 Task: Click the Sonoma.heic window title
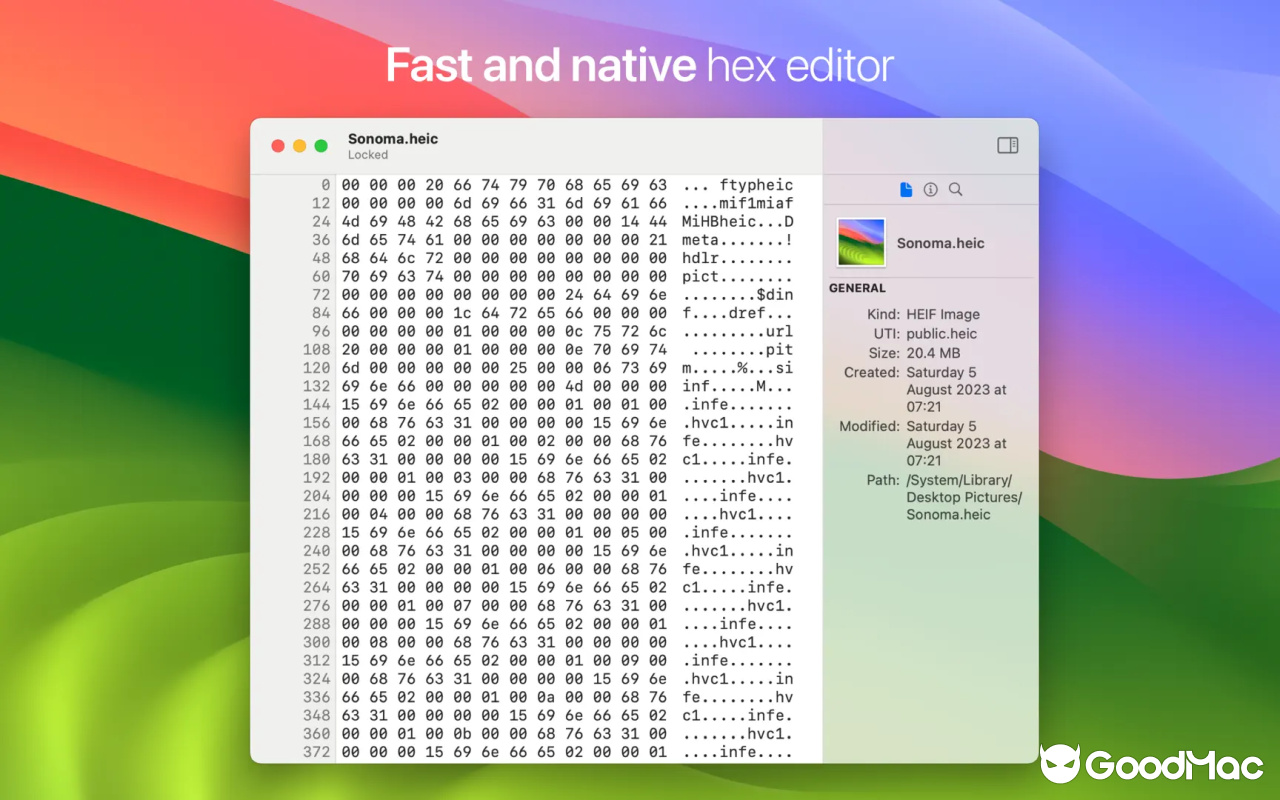[x=393, y=139]
